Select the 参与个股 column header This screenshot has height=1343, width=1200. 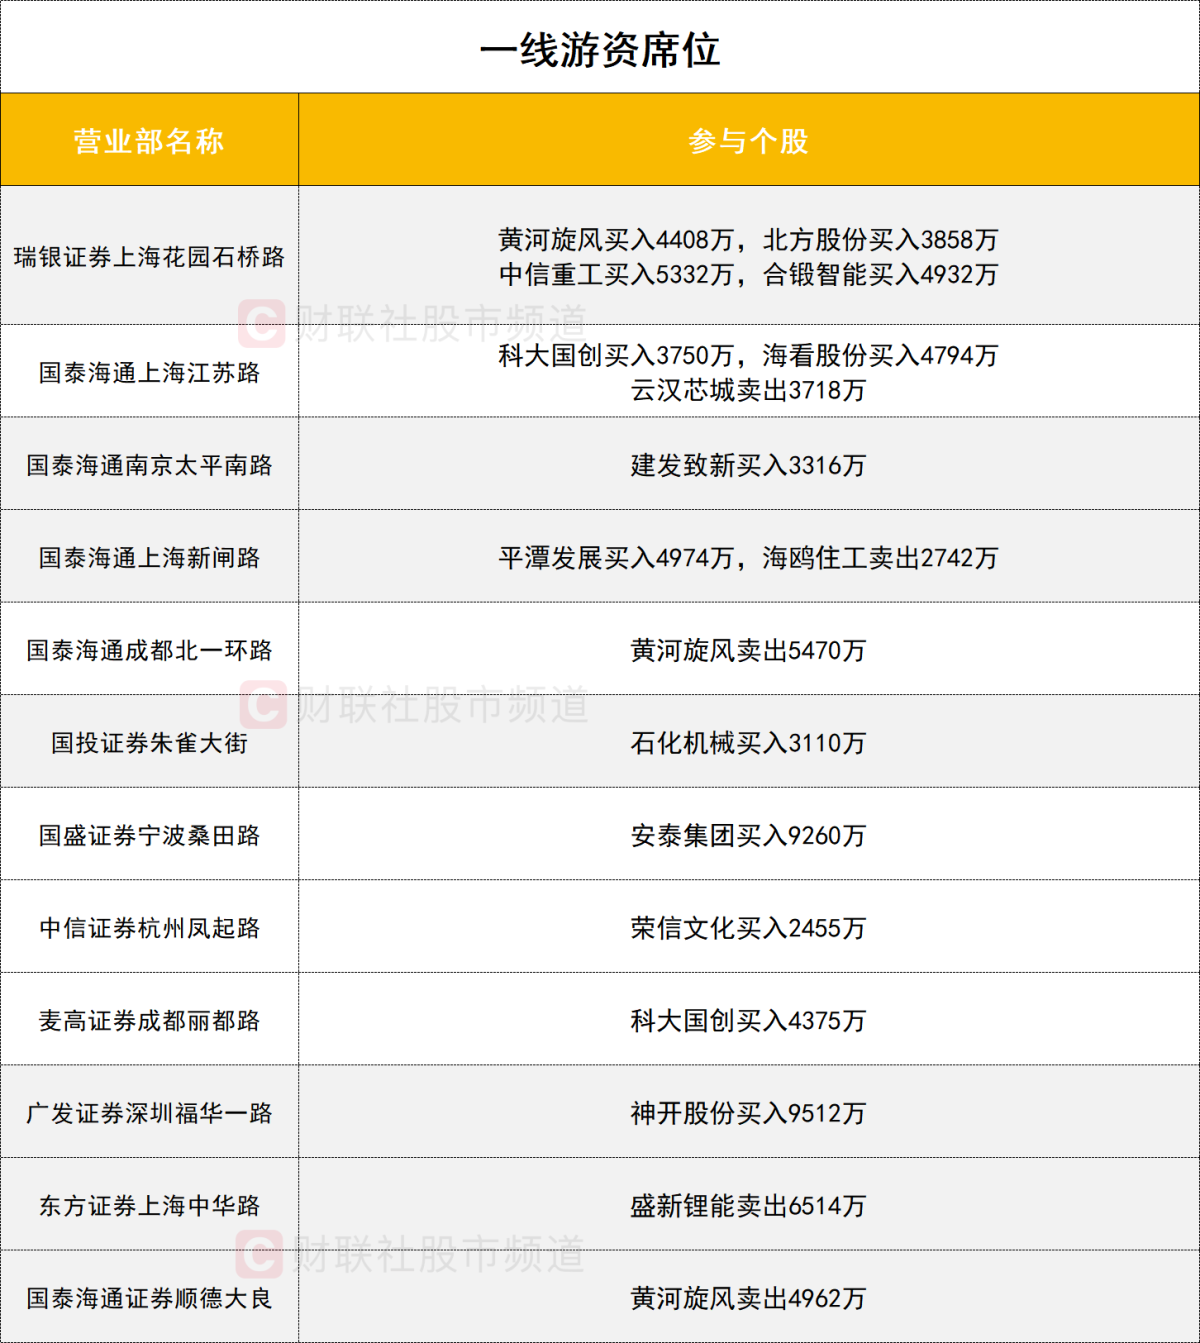[748, 141]
